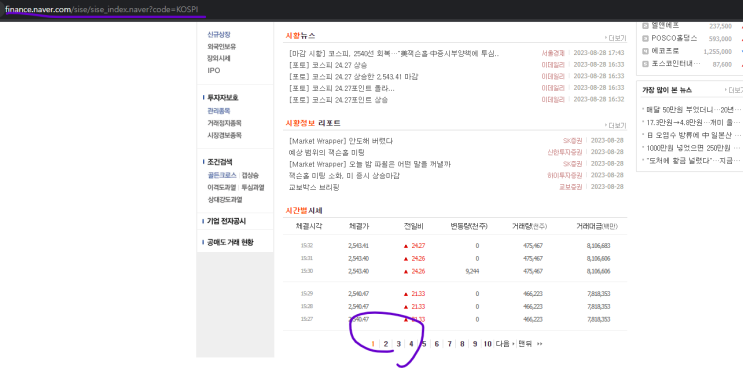Click the 조건검색 section heading
The image size is (743, 369).
(220, 162)
